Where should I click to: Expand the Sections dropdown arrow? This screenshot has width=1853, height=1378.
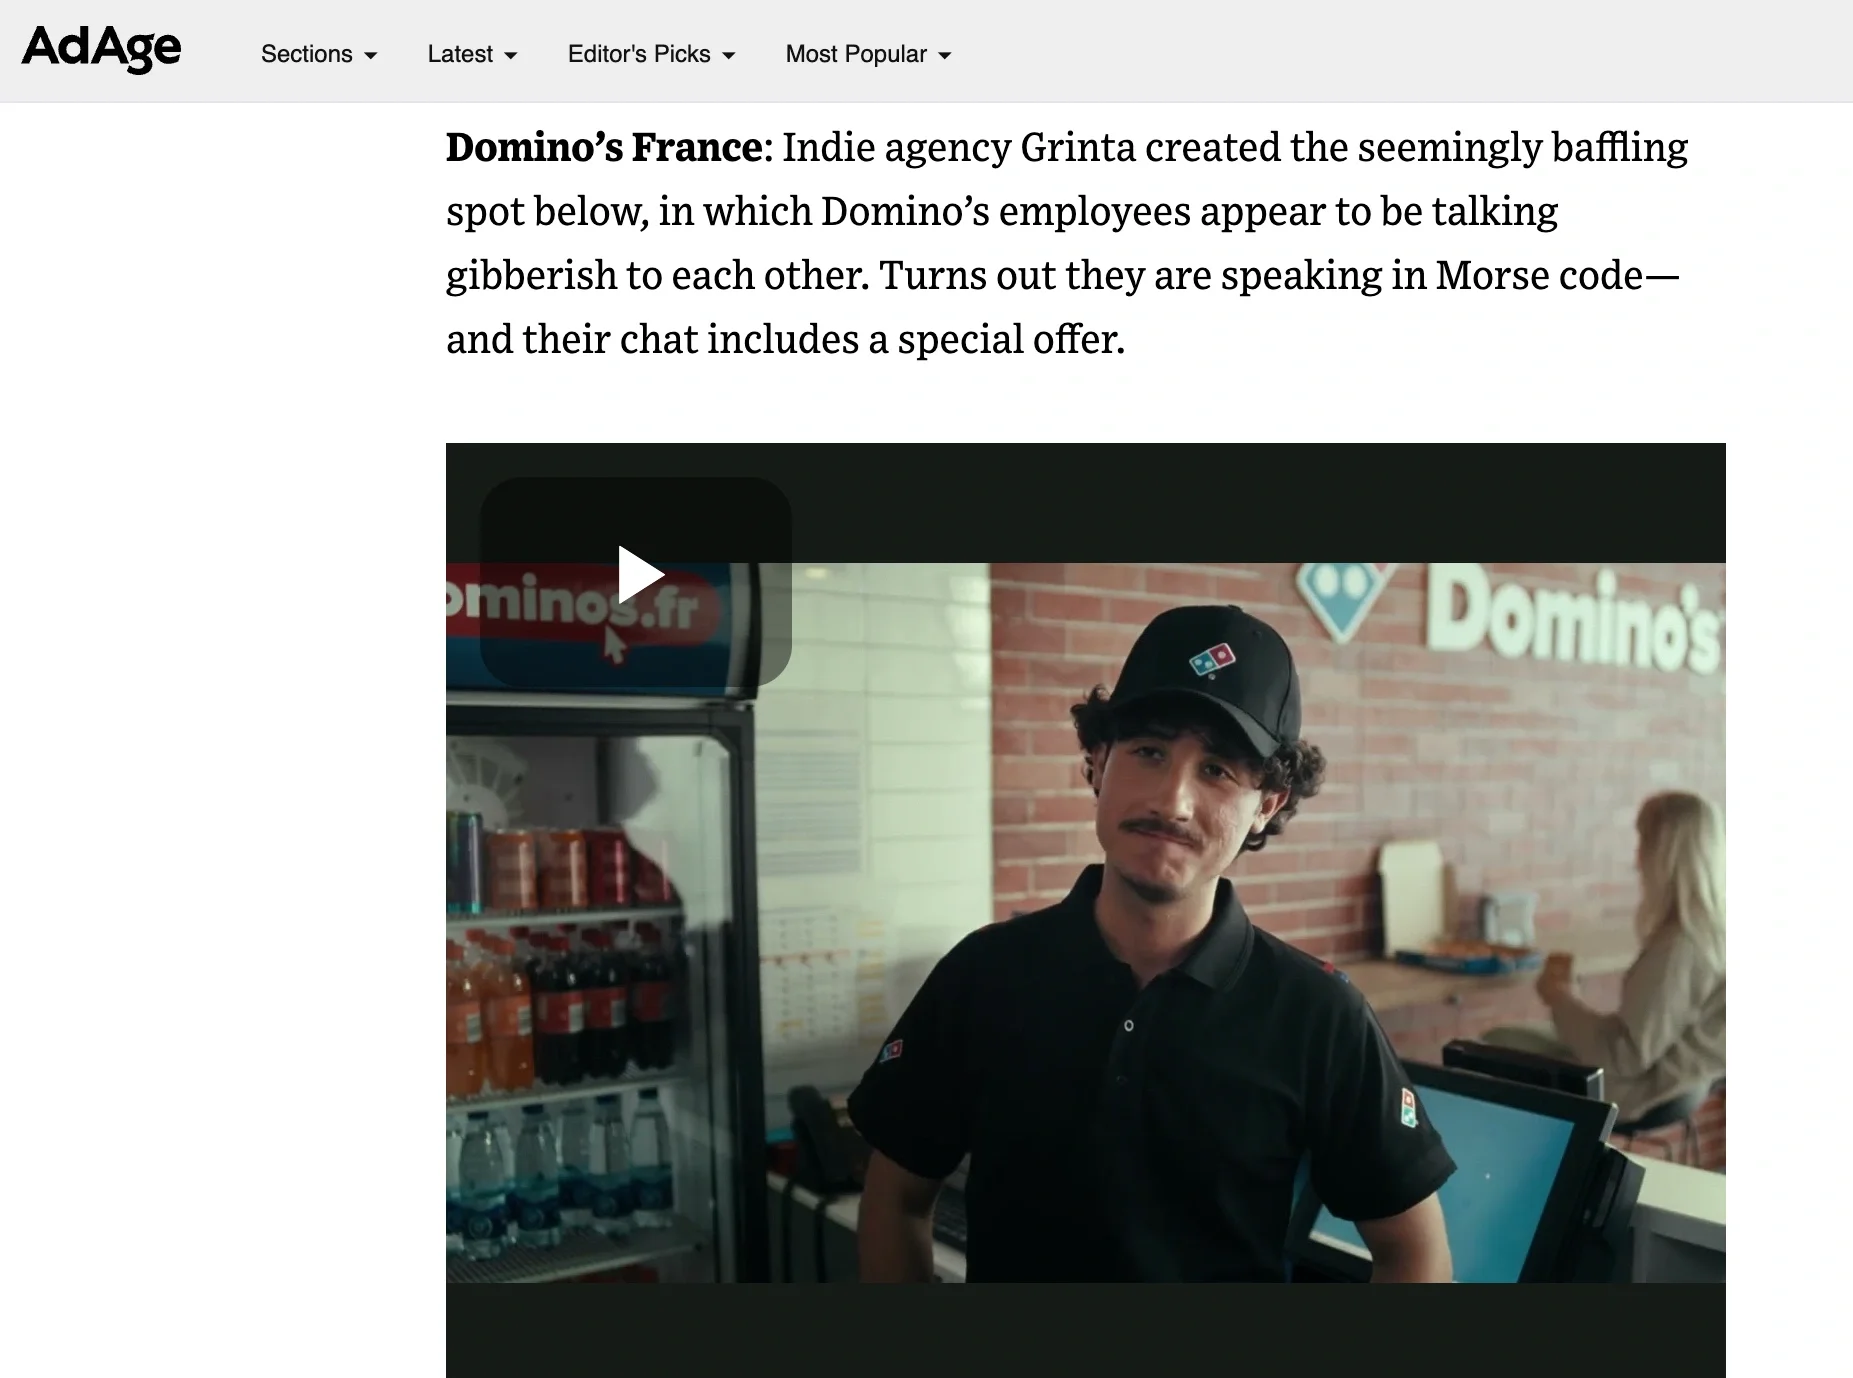[x=371, y=56]
